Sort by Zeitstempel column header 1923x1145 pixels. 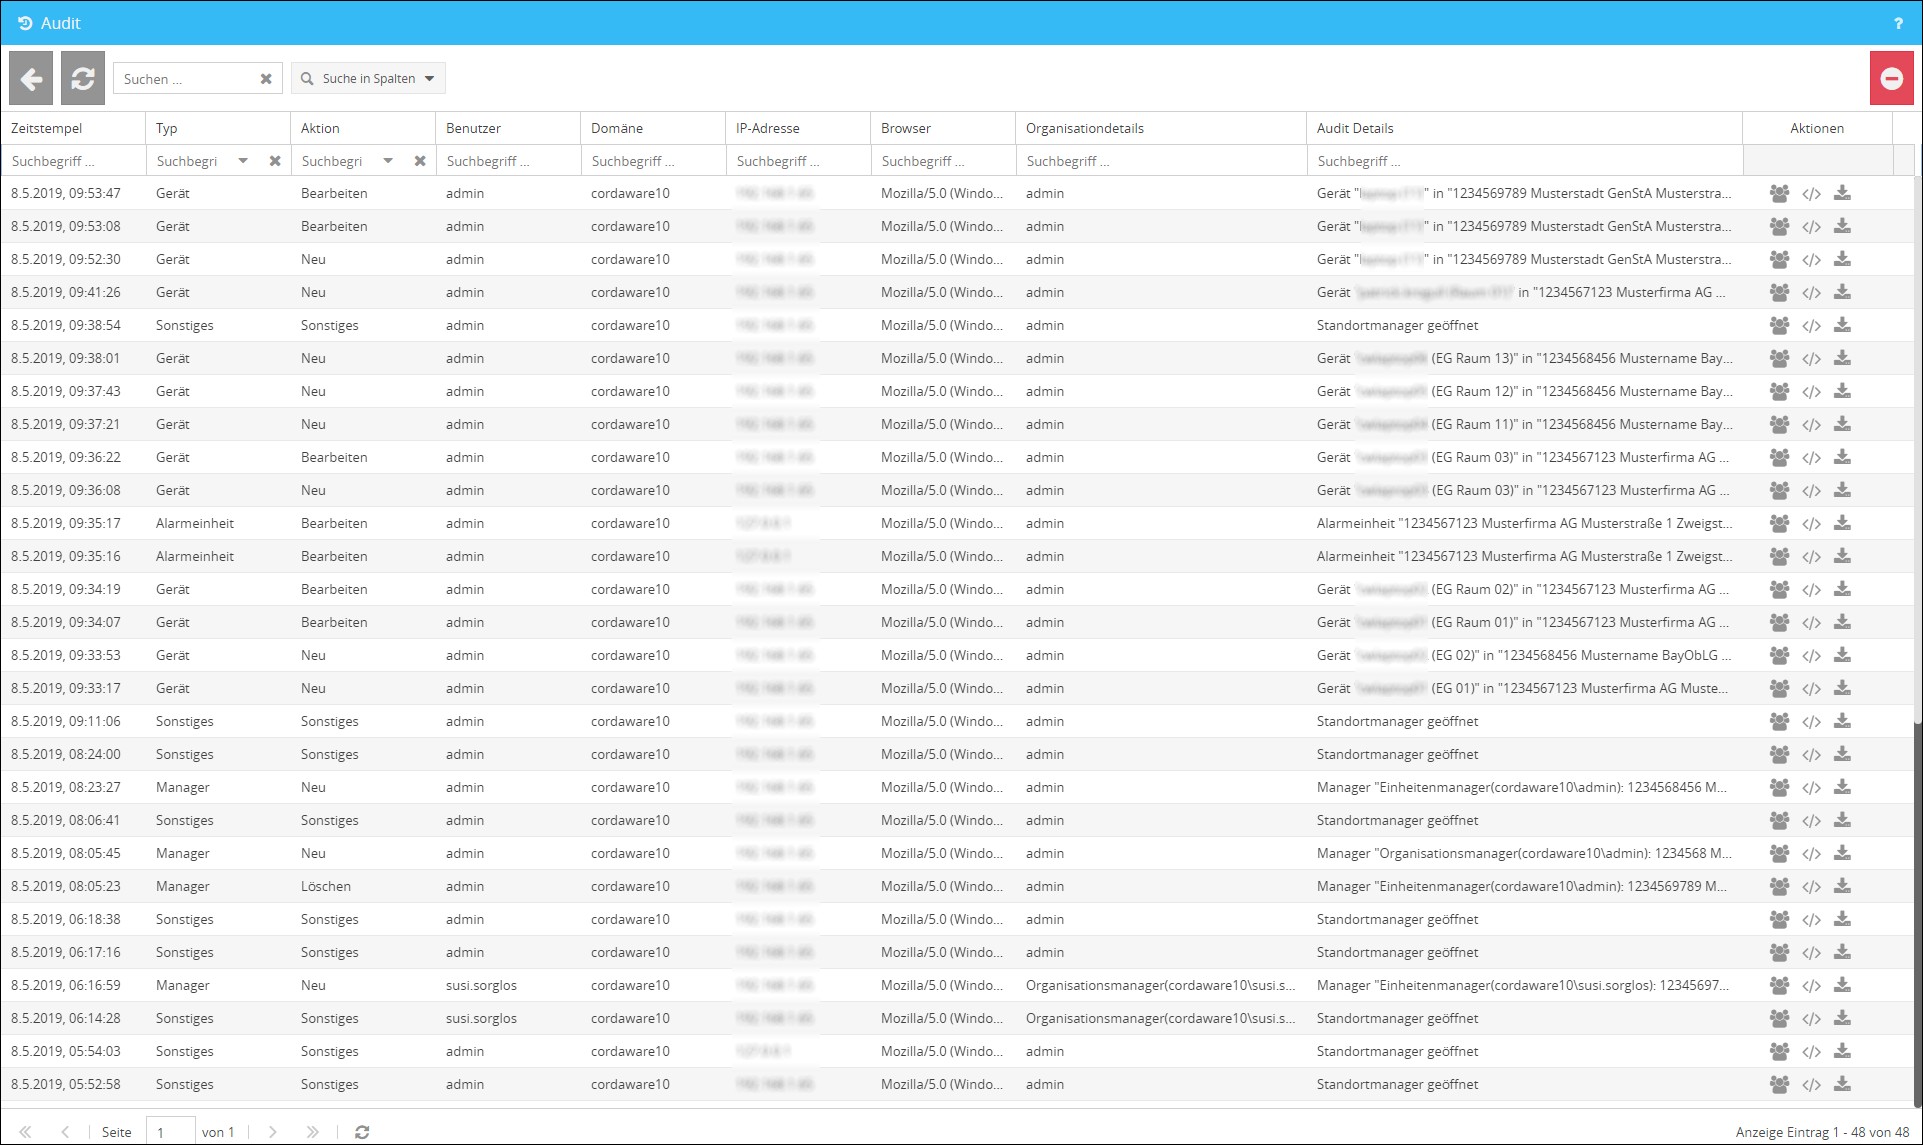[73, 128]
